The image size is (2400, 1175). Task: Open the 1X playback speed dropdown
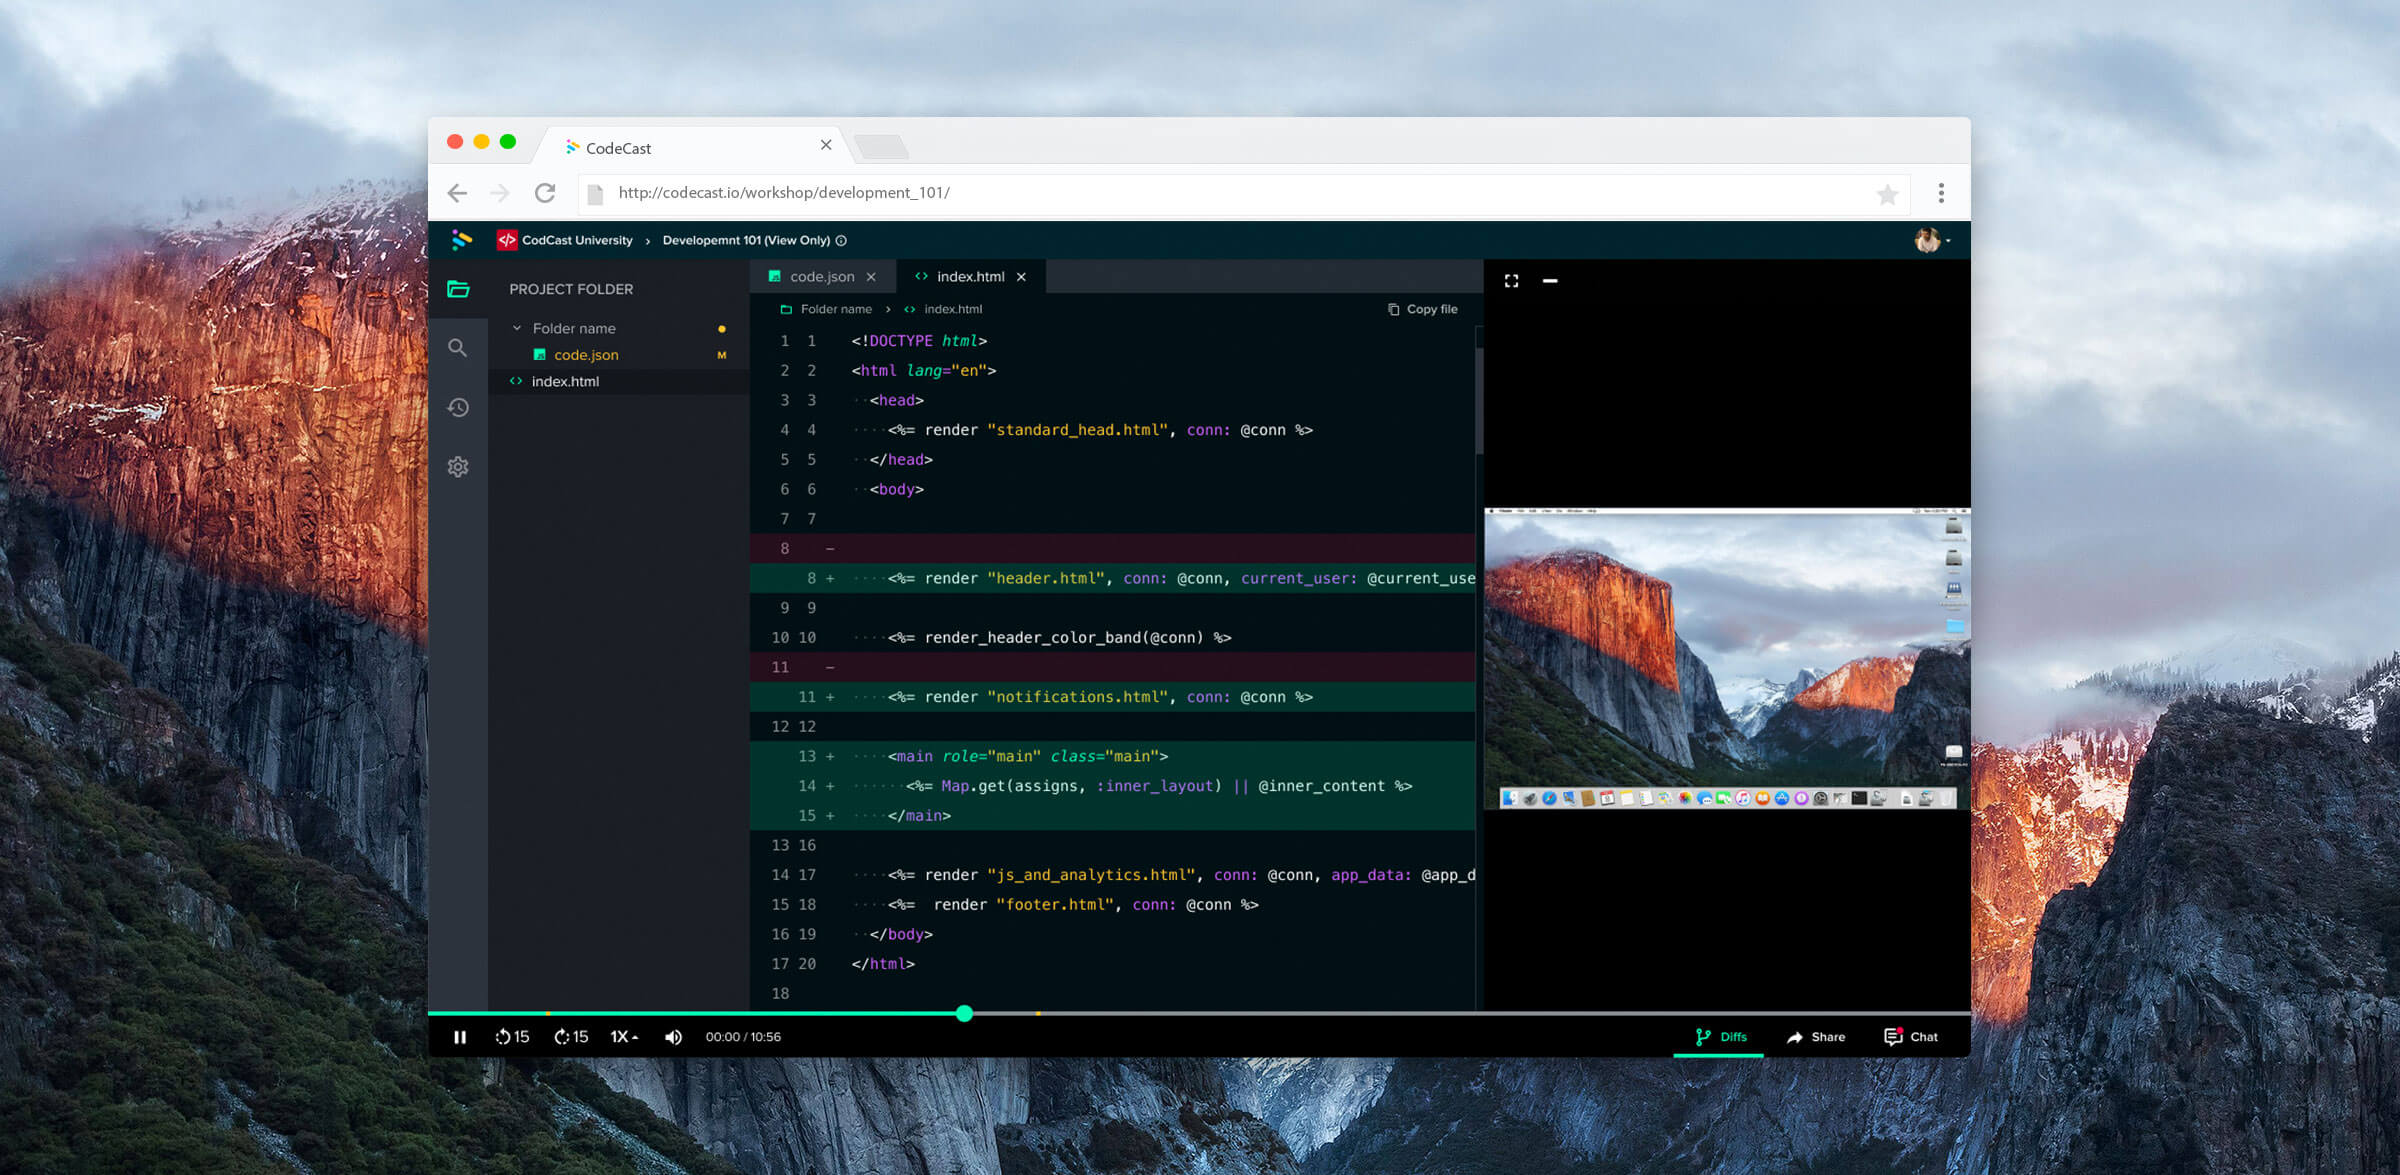pos(624,1037)
